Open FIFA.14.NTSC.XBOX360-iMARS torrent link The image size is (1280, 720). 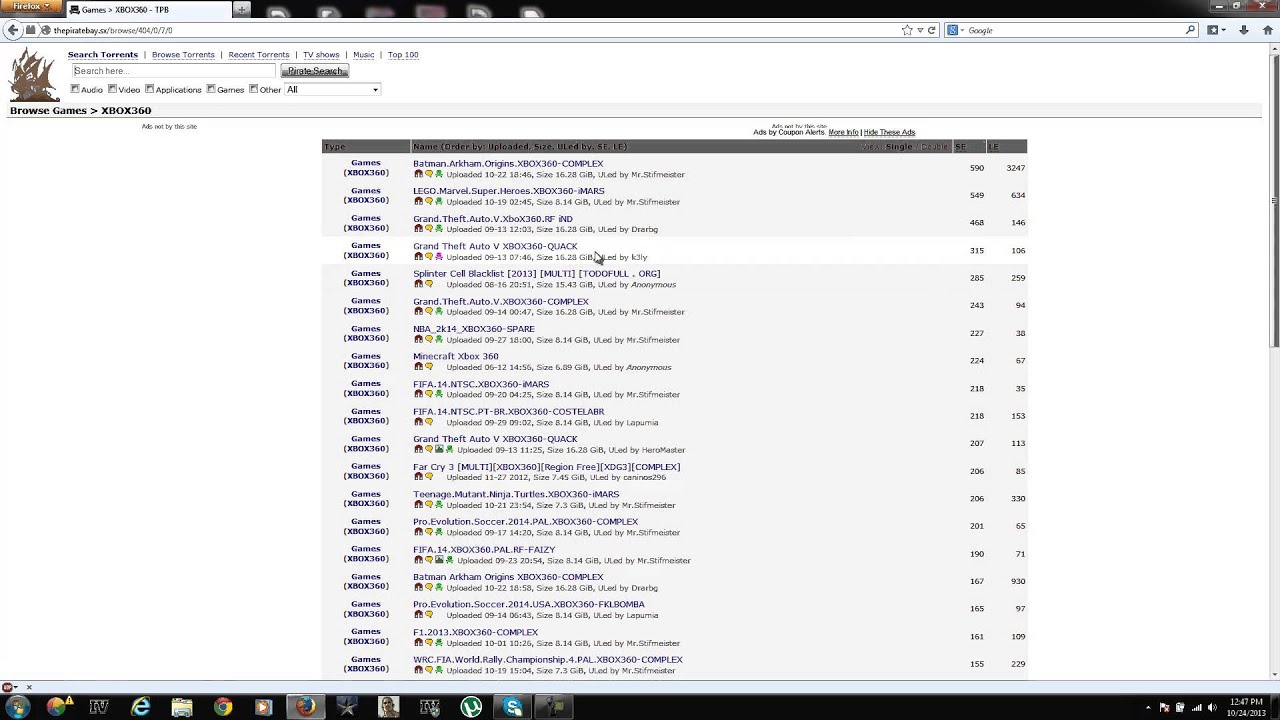pyautogui.click(x=481, y=384)
